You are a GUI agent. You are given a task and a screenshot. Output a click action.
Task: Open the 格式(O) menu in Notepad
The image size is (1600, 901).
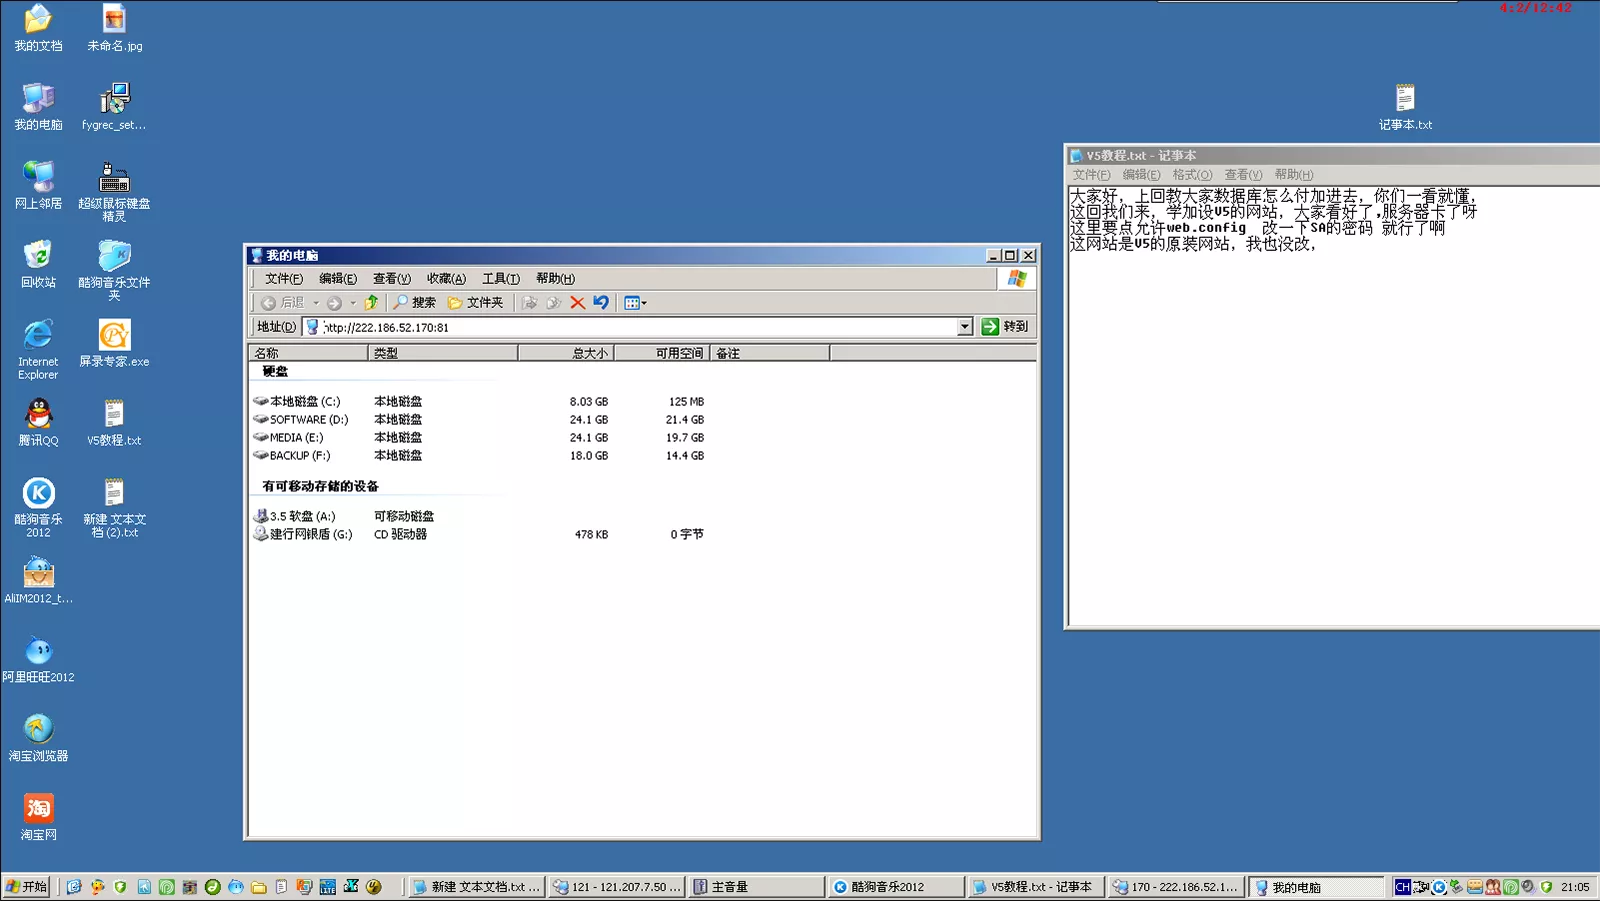[x=1191, y=175]
